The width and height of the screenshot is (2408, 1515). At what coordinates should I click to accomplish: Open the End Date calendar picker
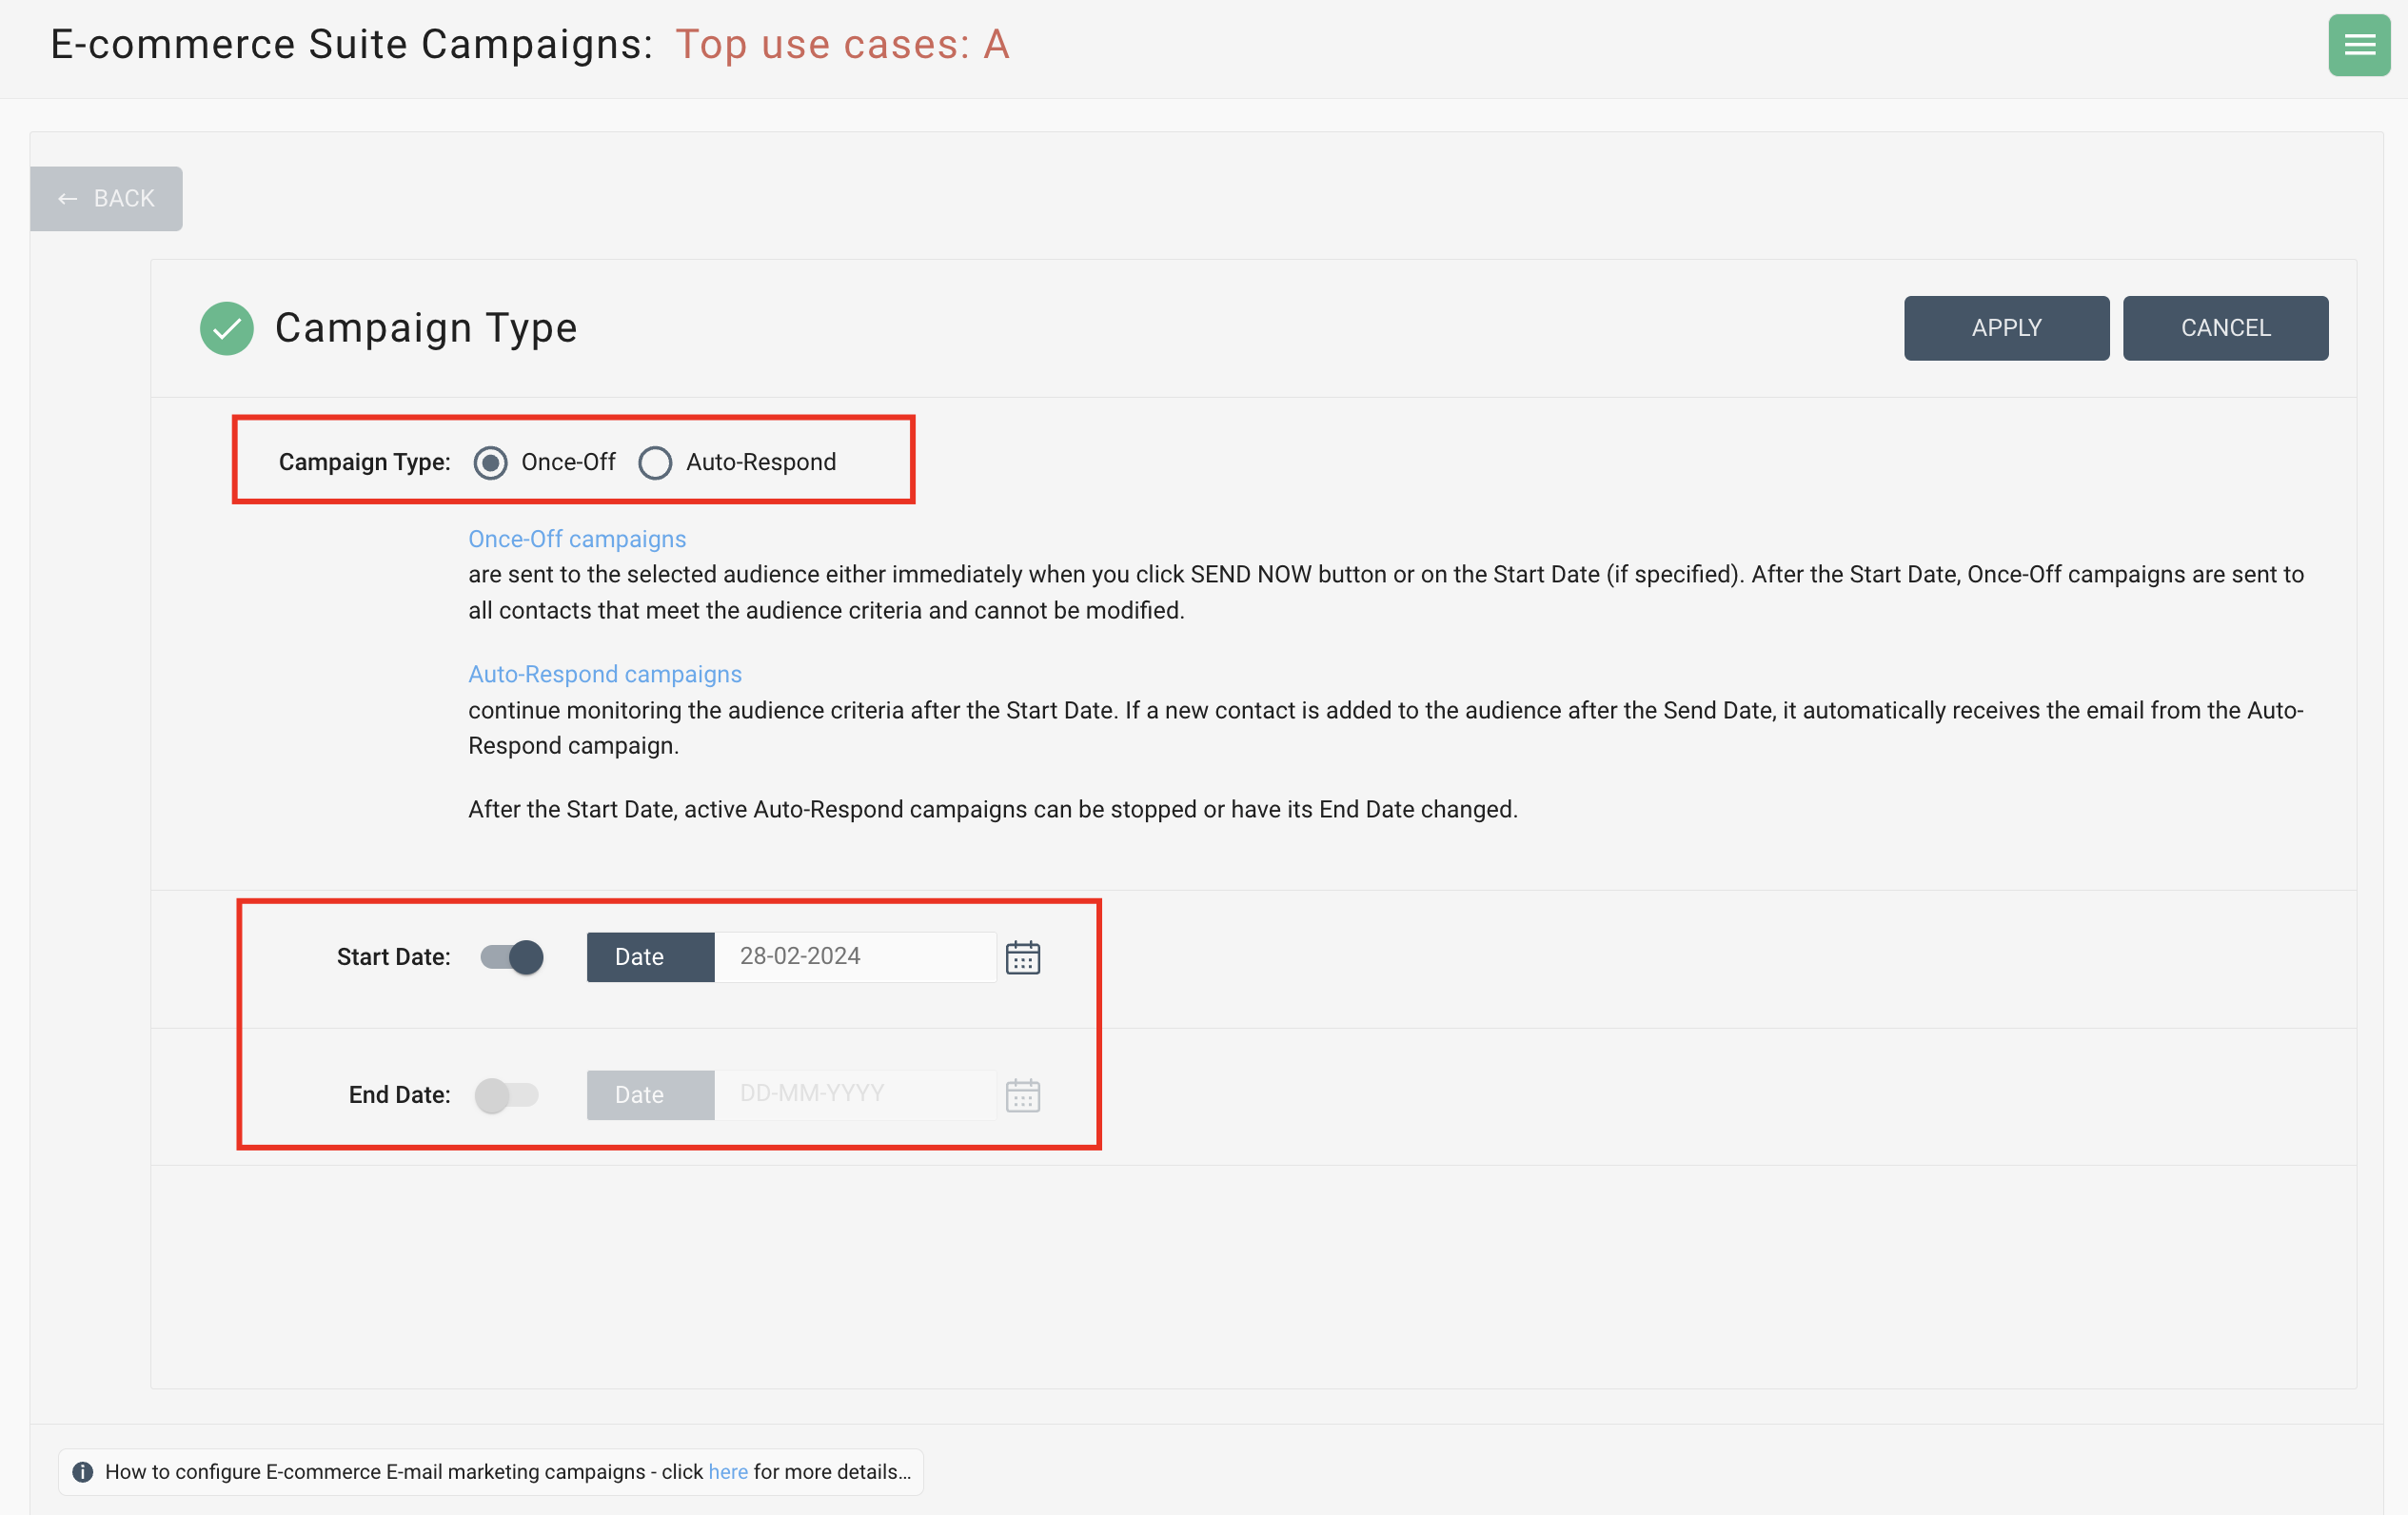click(x=1022, y=1095)
